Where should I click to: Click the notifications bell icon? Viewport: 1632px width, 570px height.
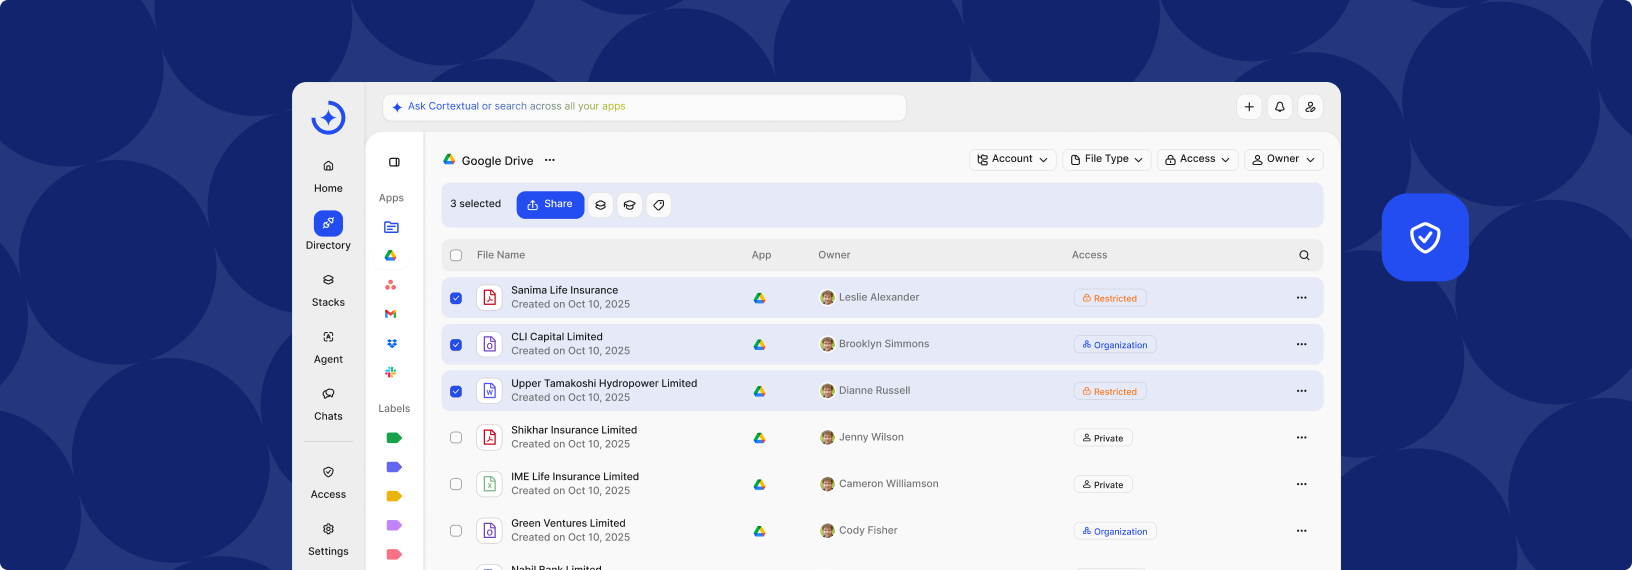click(1279, 107)
